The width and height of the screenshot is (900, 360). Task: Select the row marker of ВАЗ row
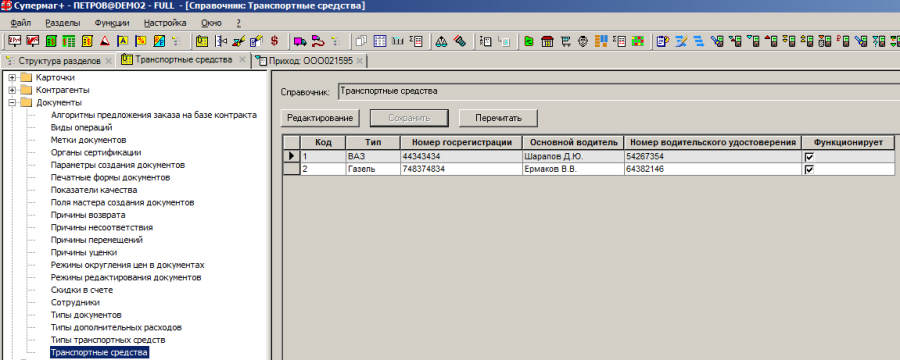click(x=292, y=156)
